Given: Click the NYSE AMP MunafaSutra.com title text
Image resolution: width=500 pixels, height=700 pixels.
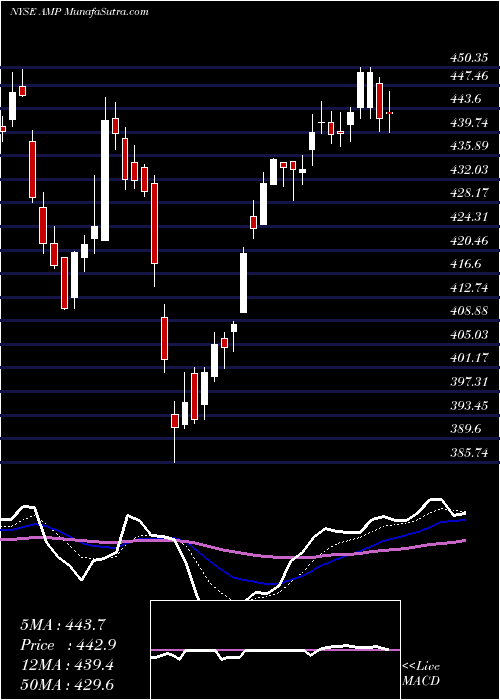Looking at the screenshot, I should pos(79,12).
